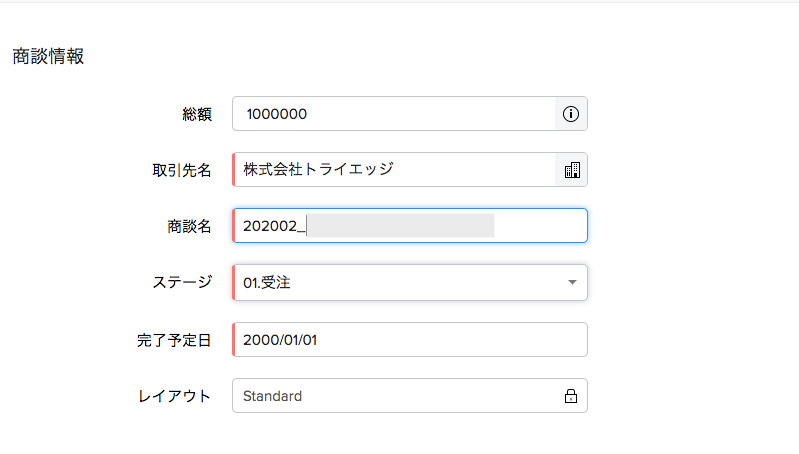This screenshot has height=454, width=799.
Task: Click the info icon in 総額 field
Action: tap(571, 114)
